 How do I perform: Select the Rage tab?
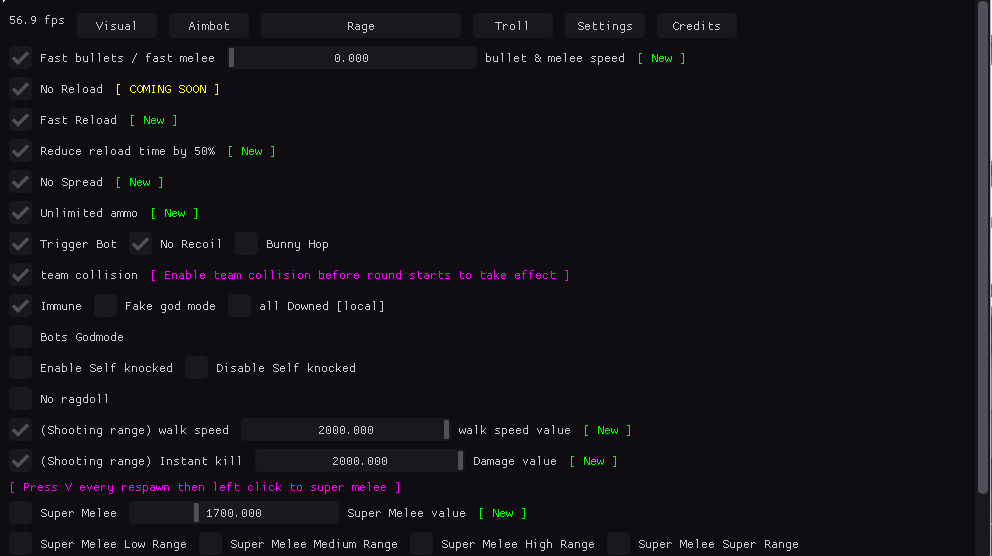[360, 26]
